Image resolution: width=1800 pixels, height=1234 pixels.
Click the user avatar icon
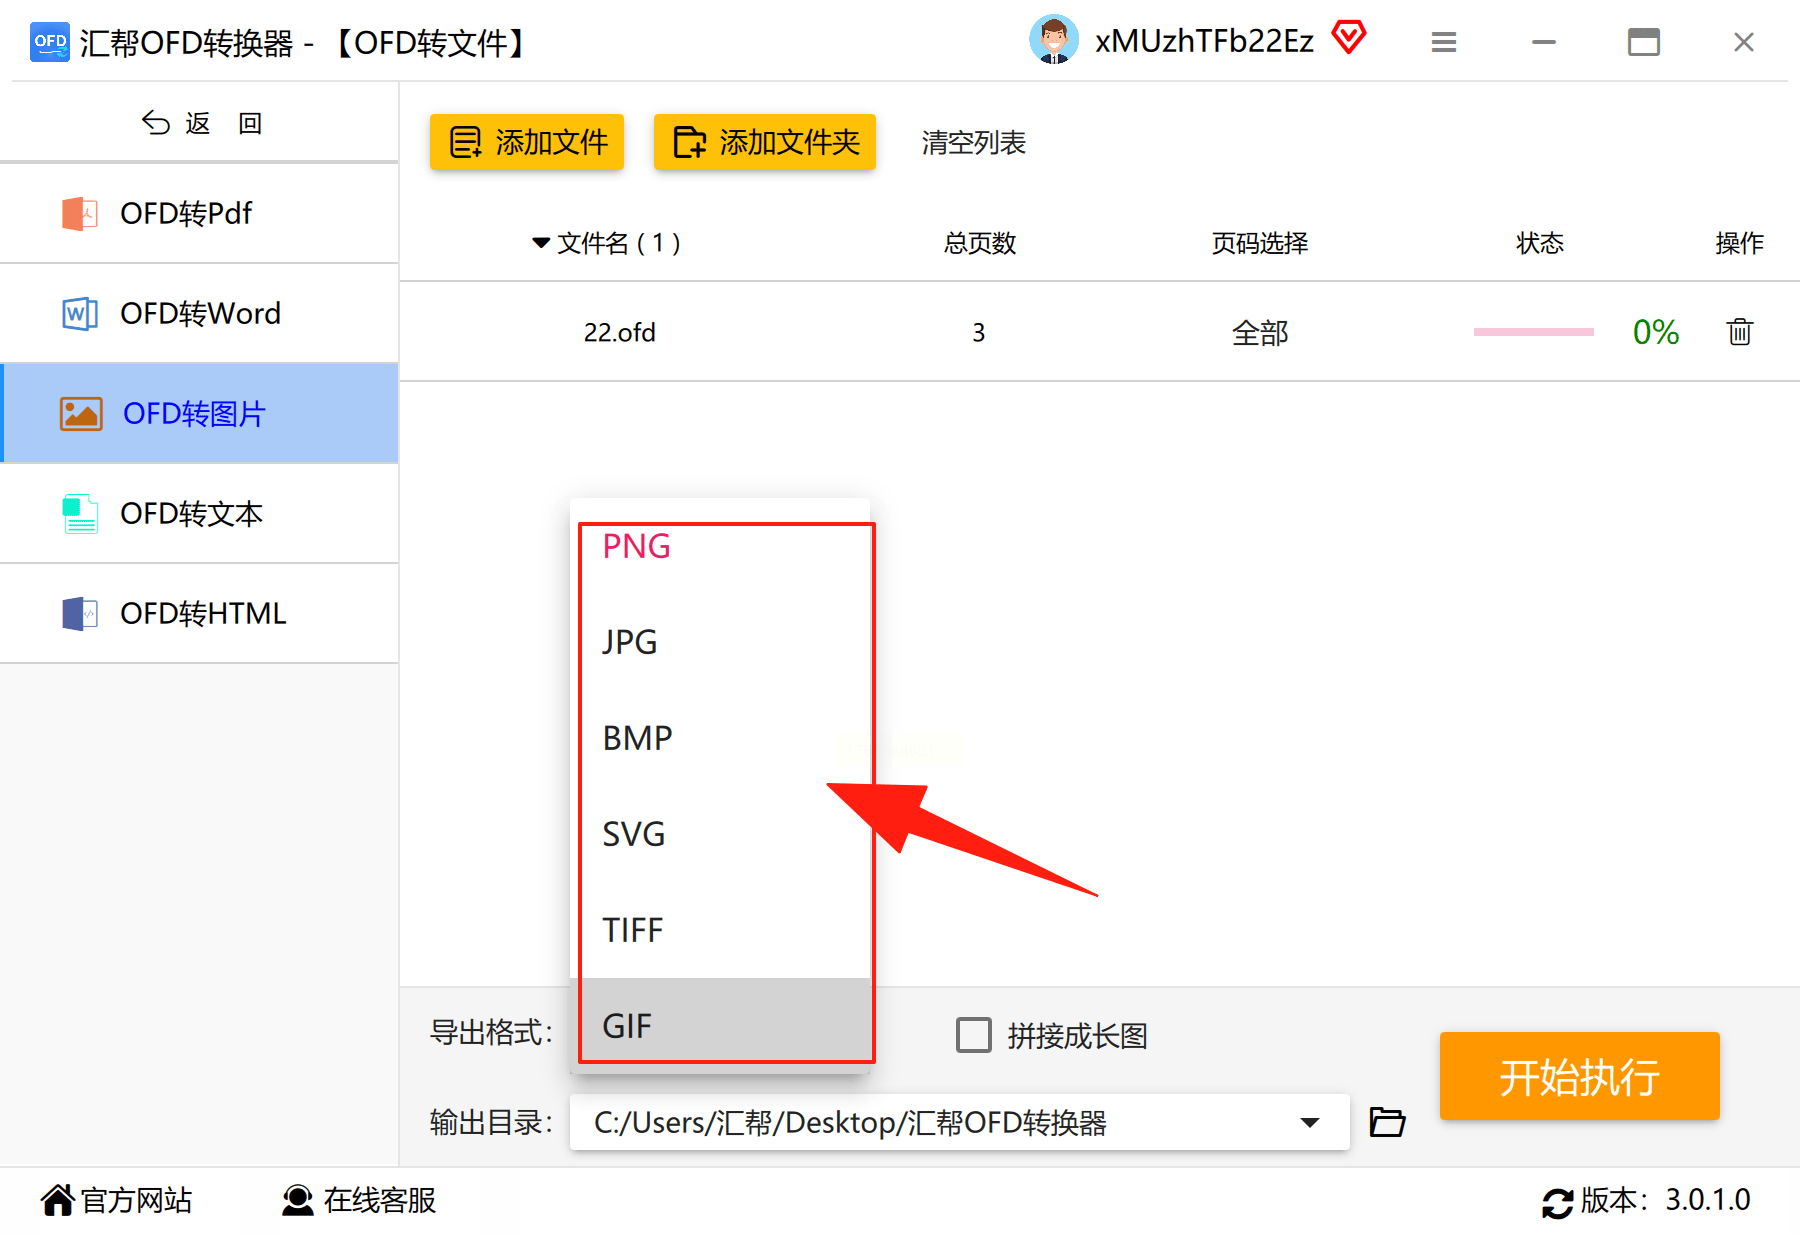tap(1053, 41)
